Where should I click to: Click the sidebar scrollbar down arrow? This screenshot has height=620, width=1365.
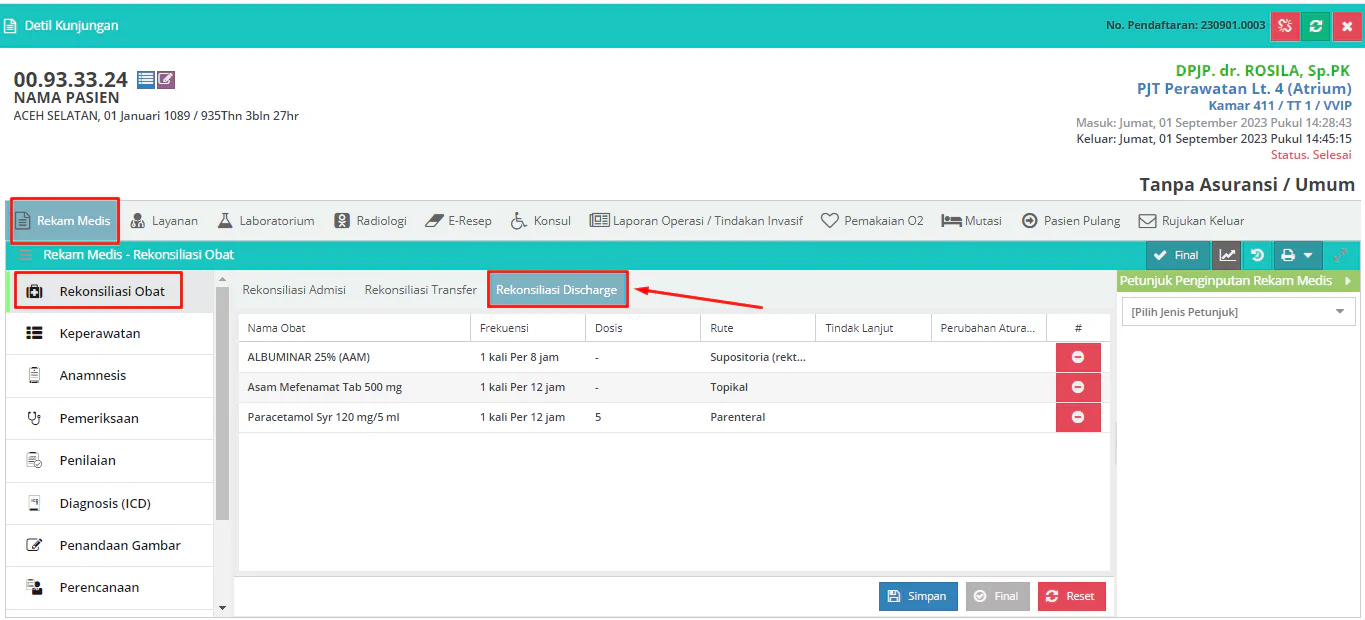coord(222,607)
